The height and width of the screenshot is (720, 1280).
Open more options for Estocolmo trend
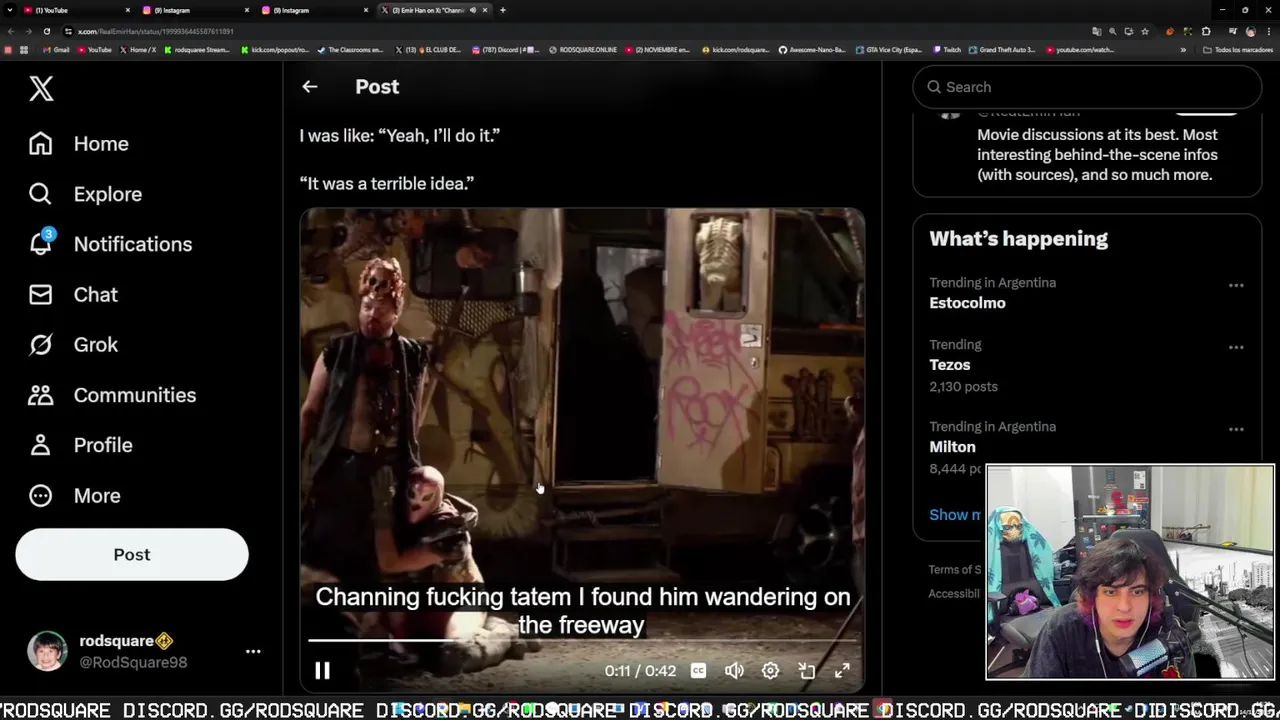click(1236, 285)
